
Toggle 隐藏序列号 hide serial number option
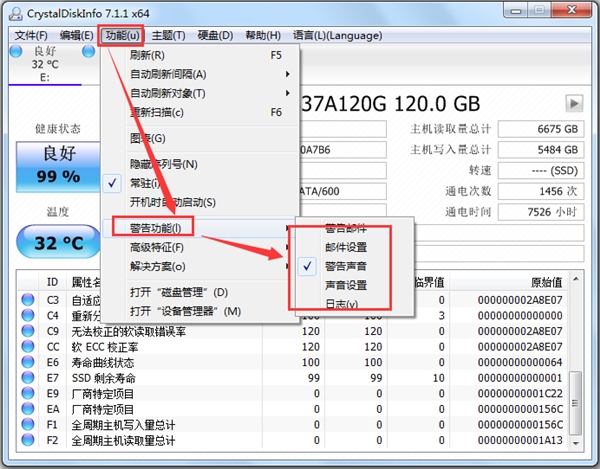coord(200,164)
